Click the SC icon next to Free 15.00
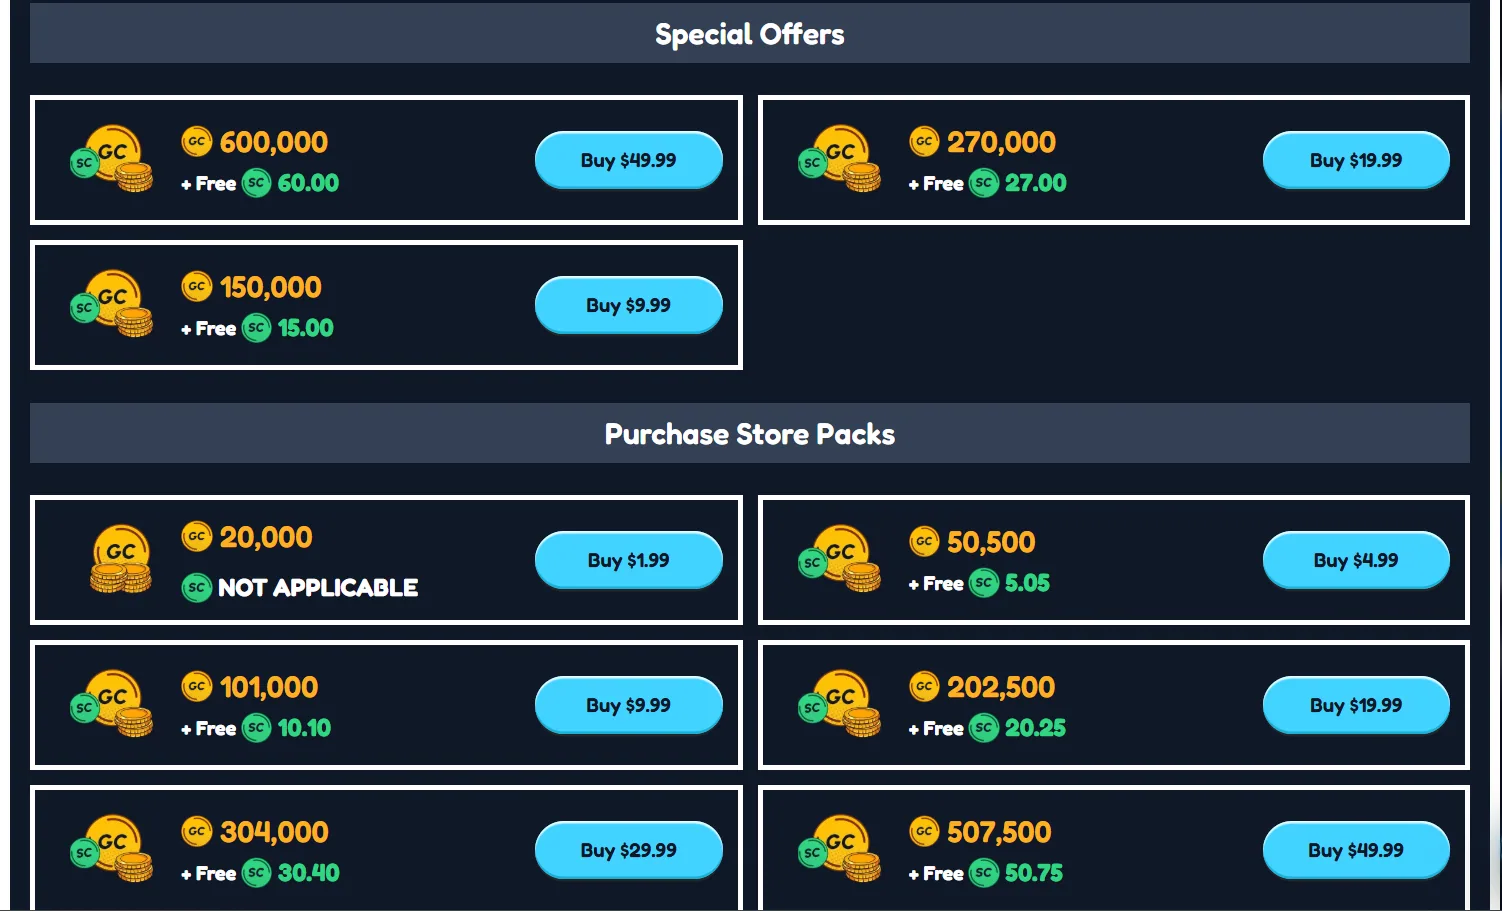Viewport: 1502px width, 911px height. pyautogui.click(x=256, y=328)
